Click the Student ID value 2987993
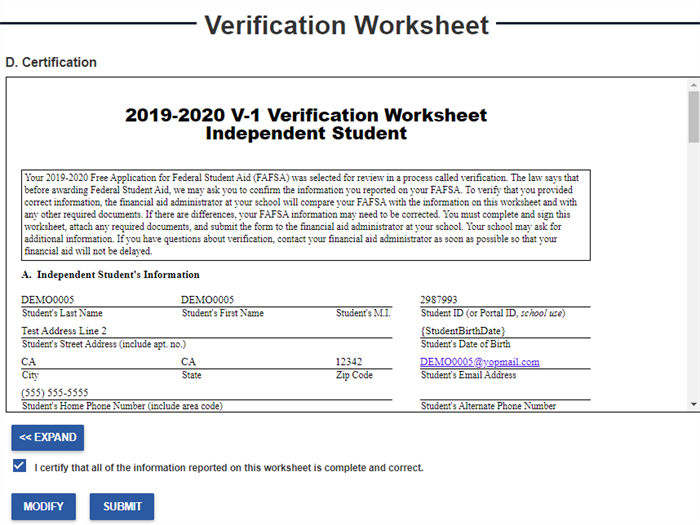This screenshot has height=525, width=700. 439,299
